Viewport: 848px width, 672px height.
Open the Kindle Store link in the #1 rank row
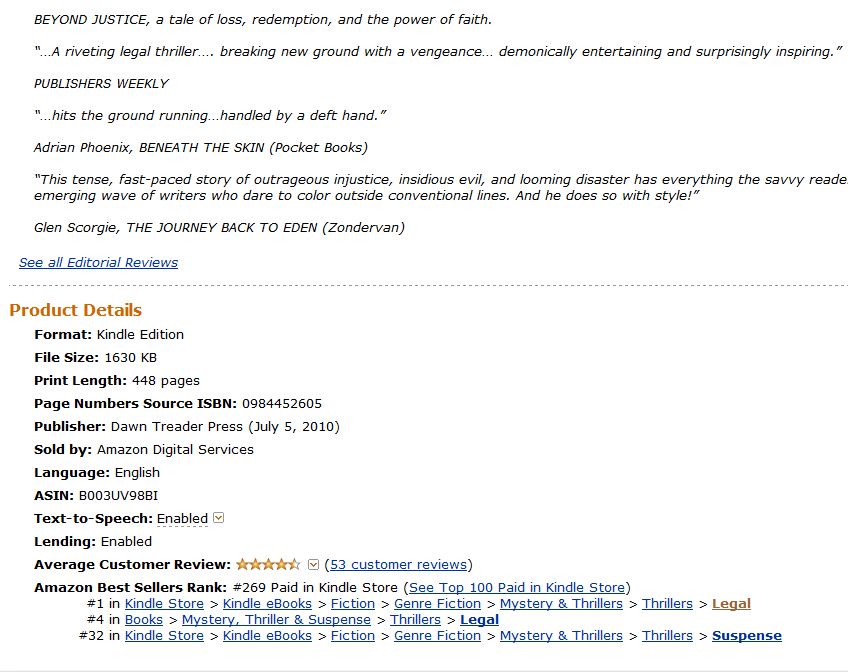pyautogui.click(x=164, y=604)
